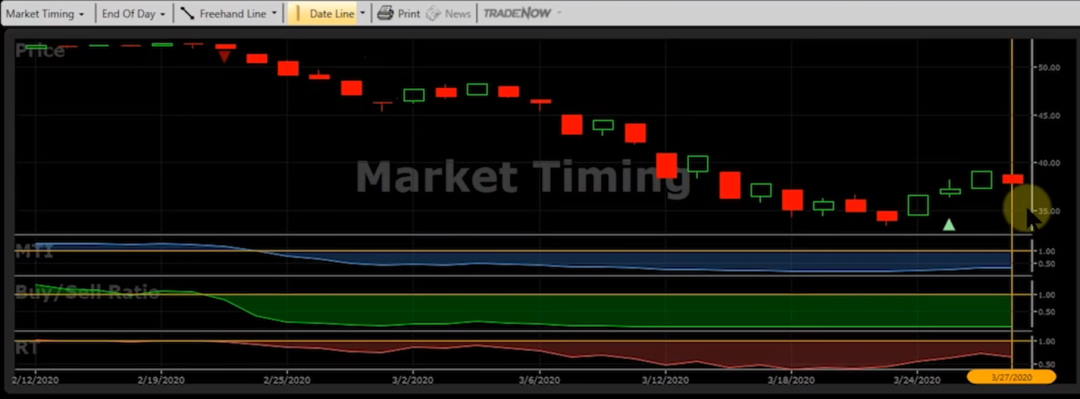This screenshot has height=399, width=1080.
Task: Click the 3/18/2020 date axis label
Action: (791, 379)
